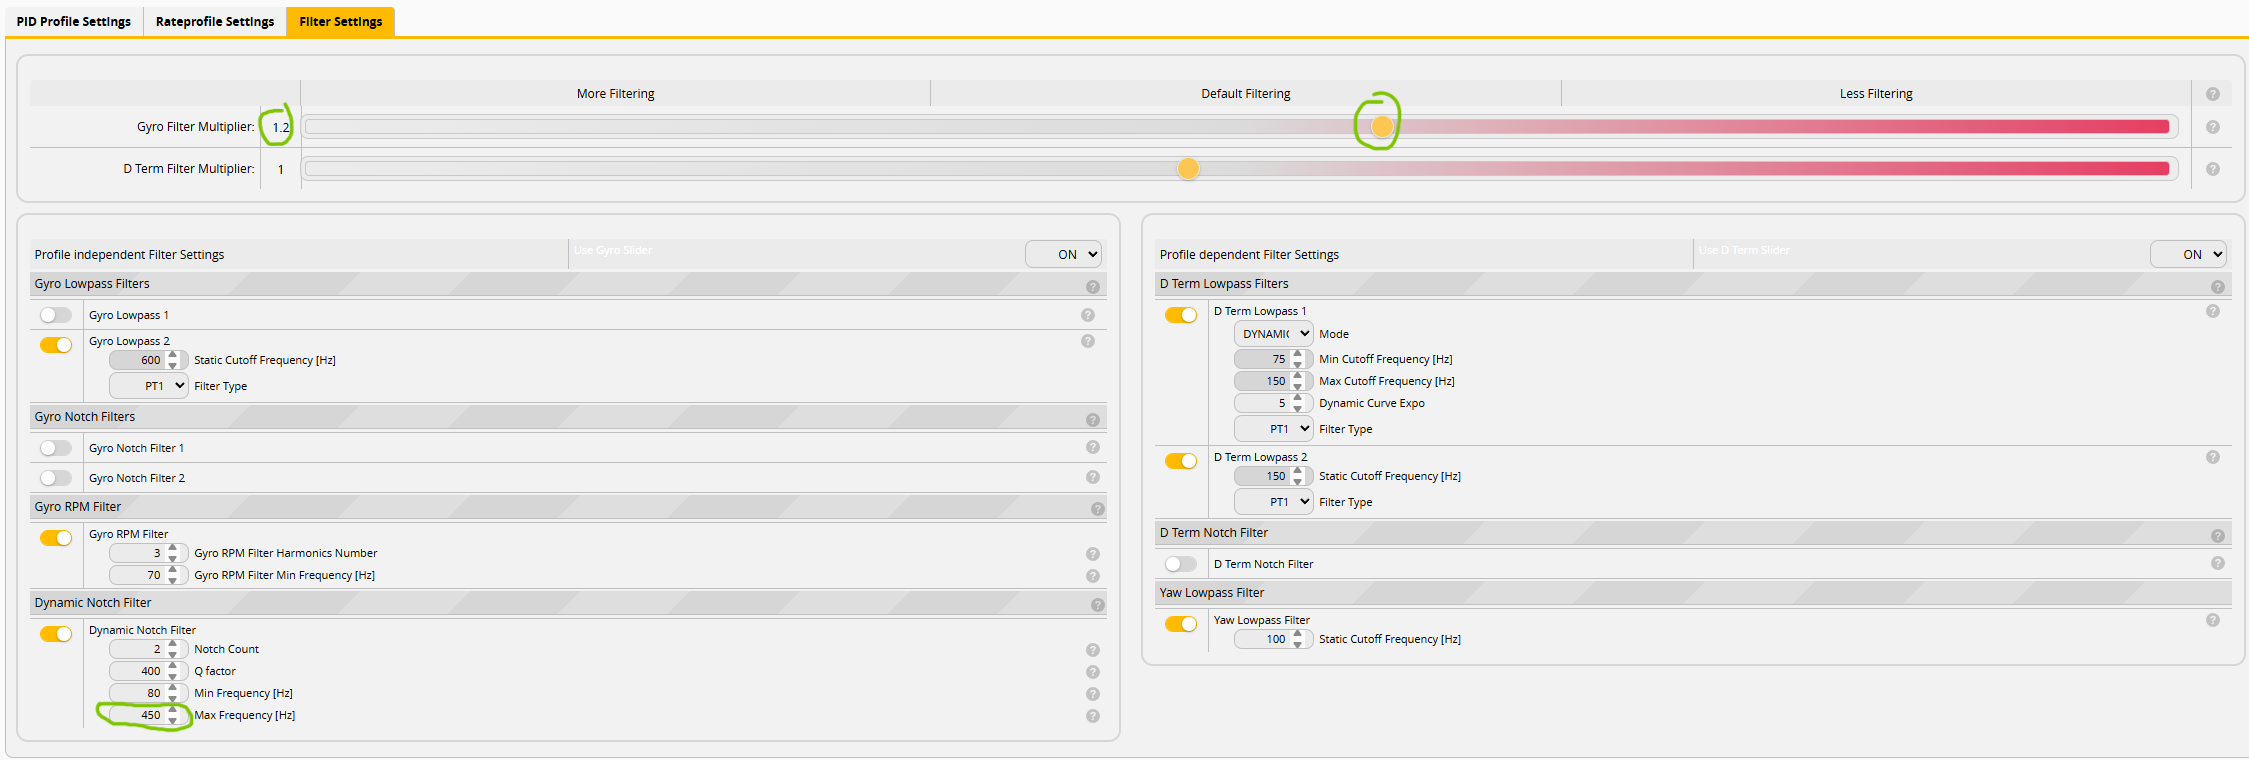
Task: Click help icon for Gyro RPM Filter Harmonics Number
Action: point(1092,554)
